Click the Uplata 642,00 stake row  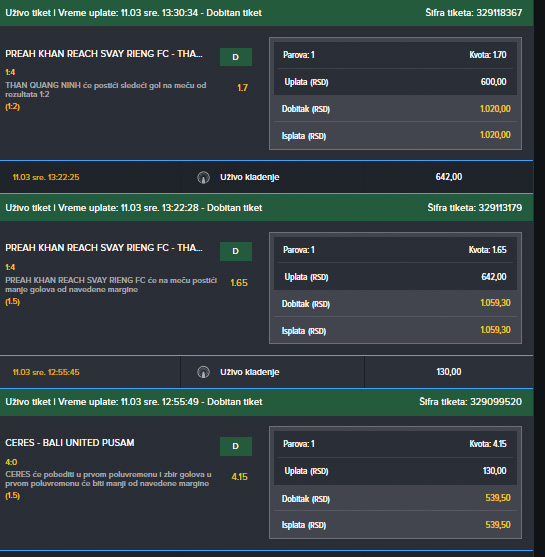point(395,277)
